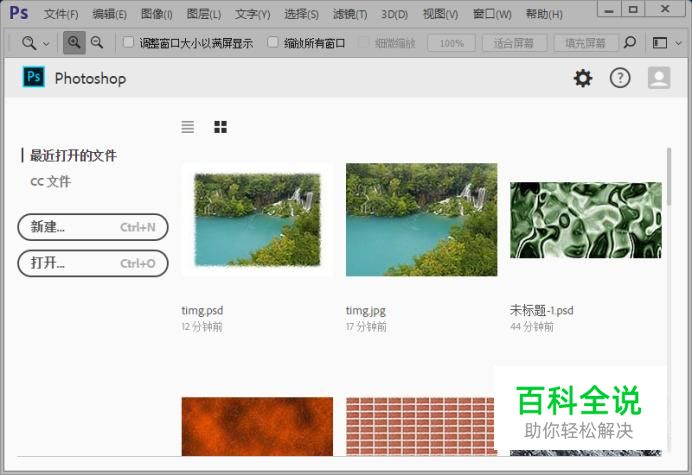This screenshot has width=692, height=475.
Task: Open the 视图(V) menu
Action: point(440,14)
